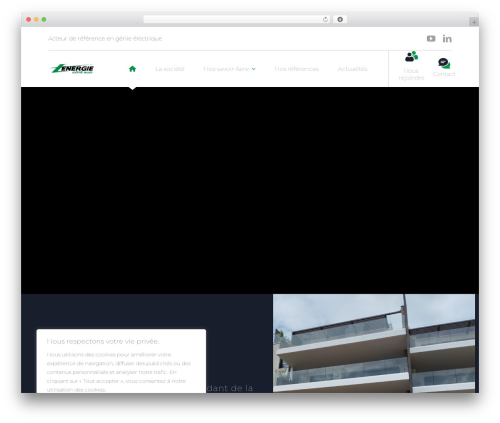Maximize window with green button

[x=44, y=19]
